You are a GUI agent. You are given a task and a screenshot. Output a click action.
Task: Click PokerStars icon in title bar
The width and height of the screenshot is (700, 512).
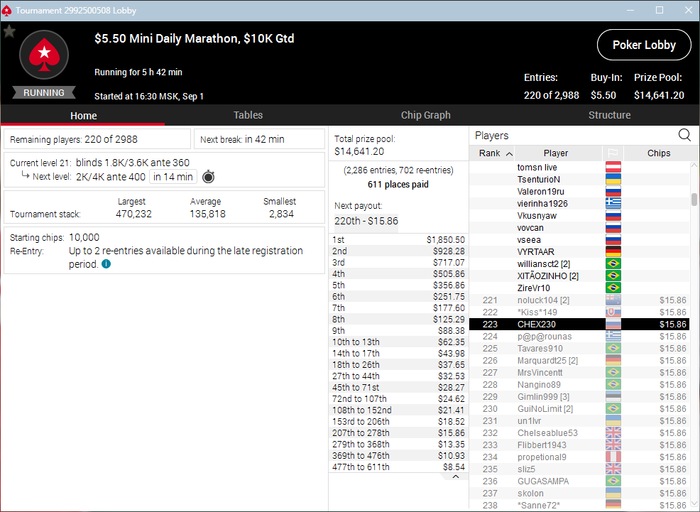coord(6,10)
